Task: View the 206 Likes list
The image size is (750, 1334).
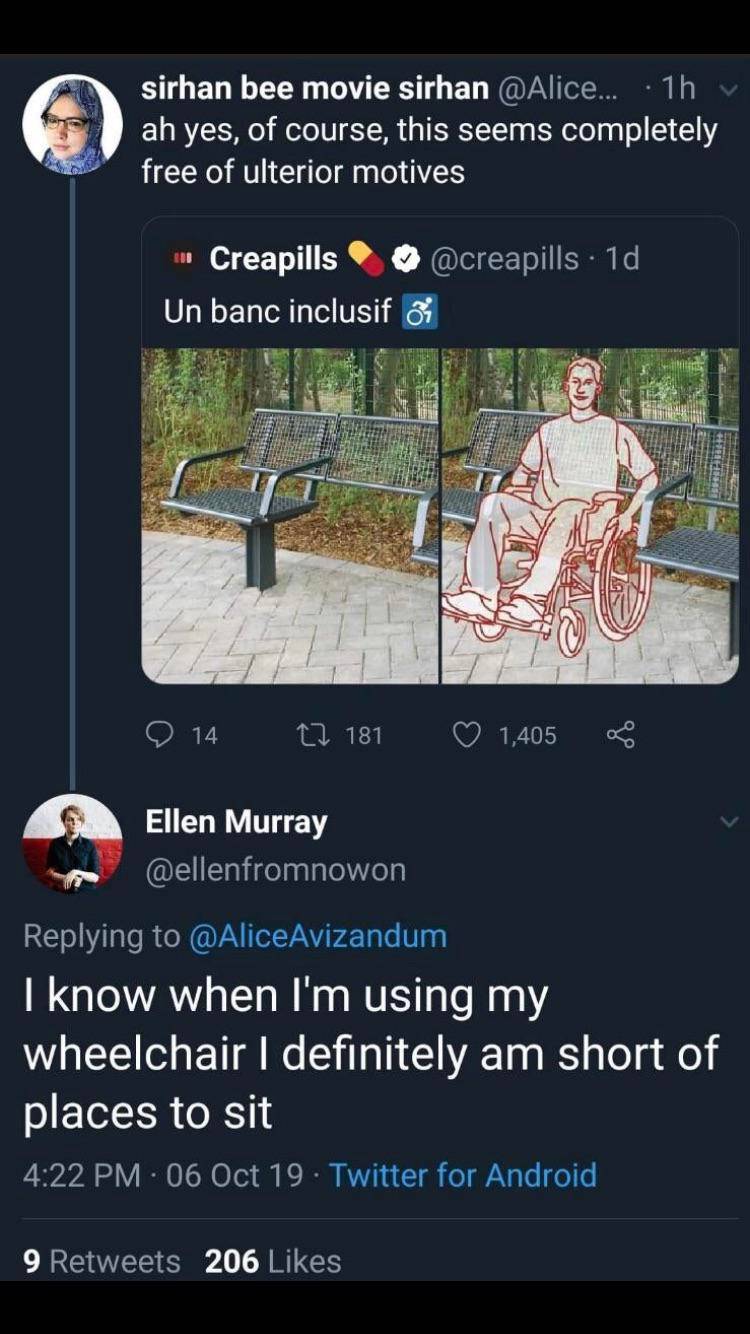Action: [273, 1261]
